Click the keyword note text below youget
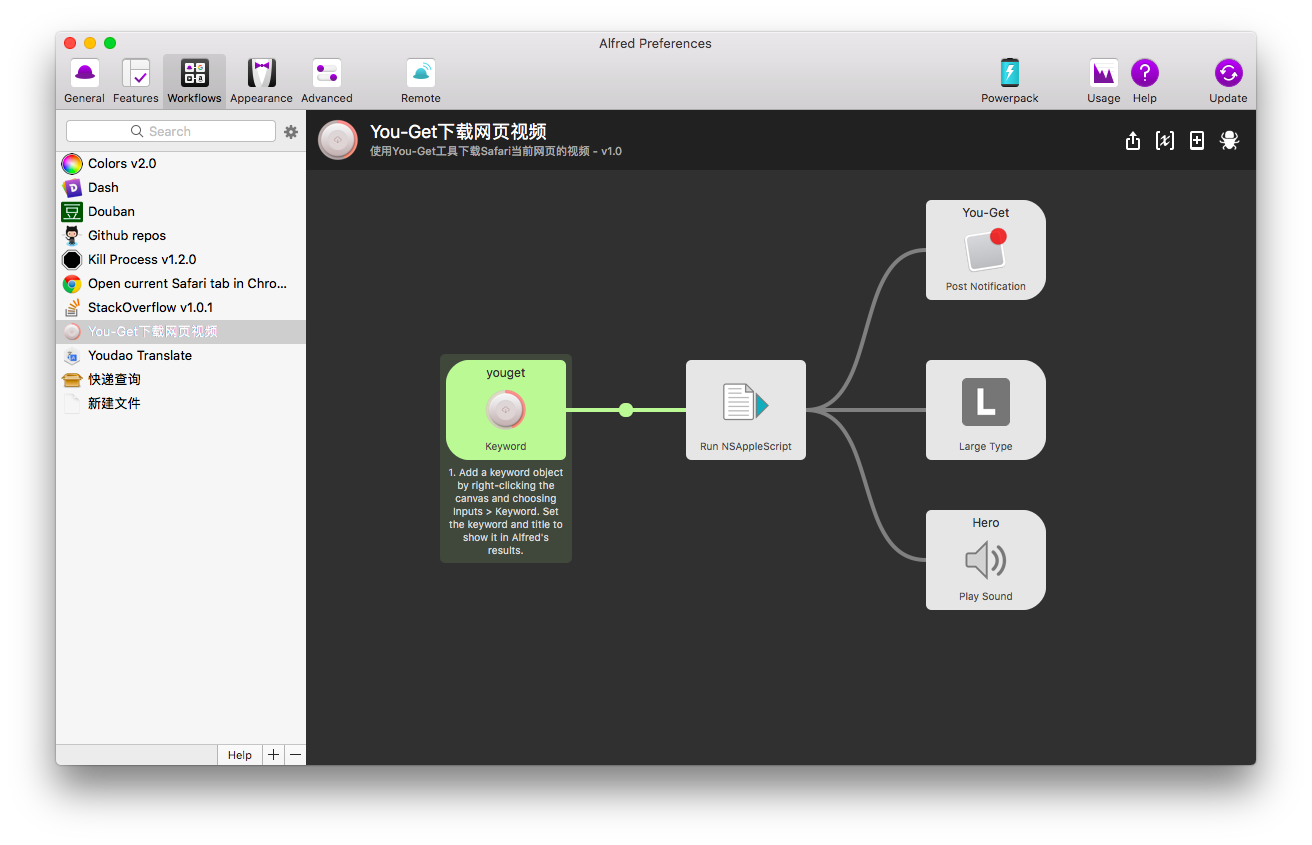Image resolution: width=1312 pixels, height=845 pixels. click(506, 511)
